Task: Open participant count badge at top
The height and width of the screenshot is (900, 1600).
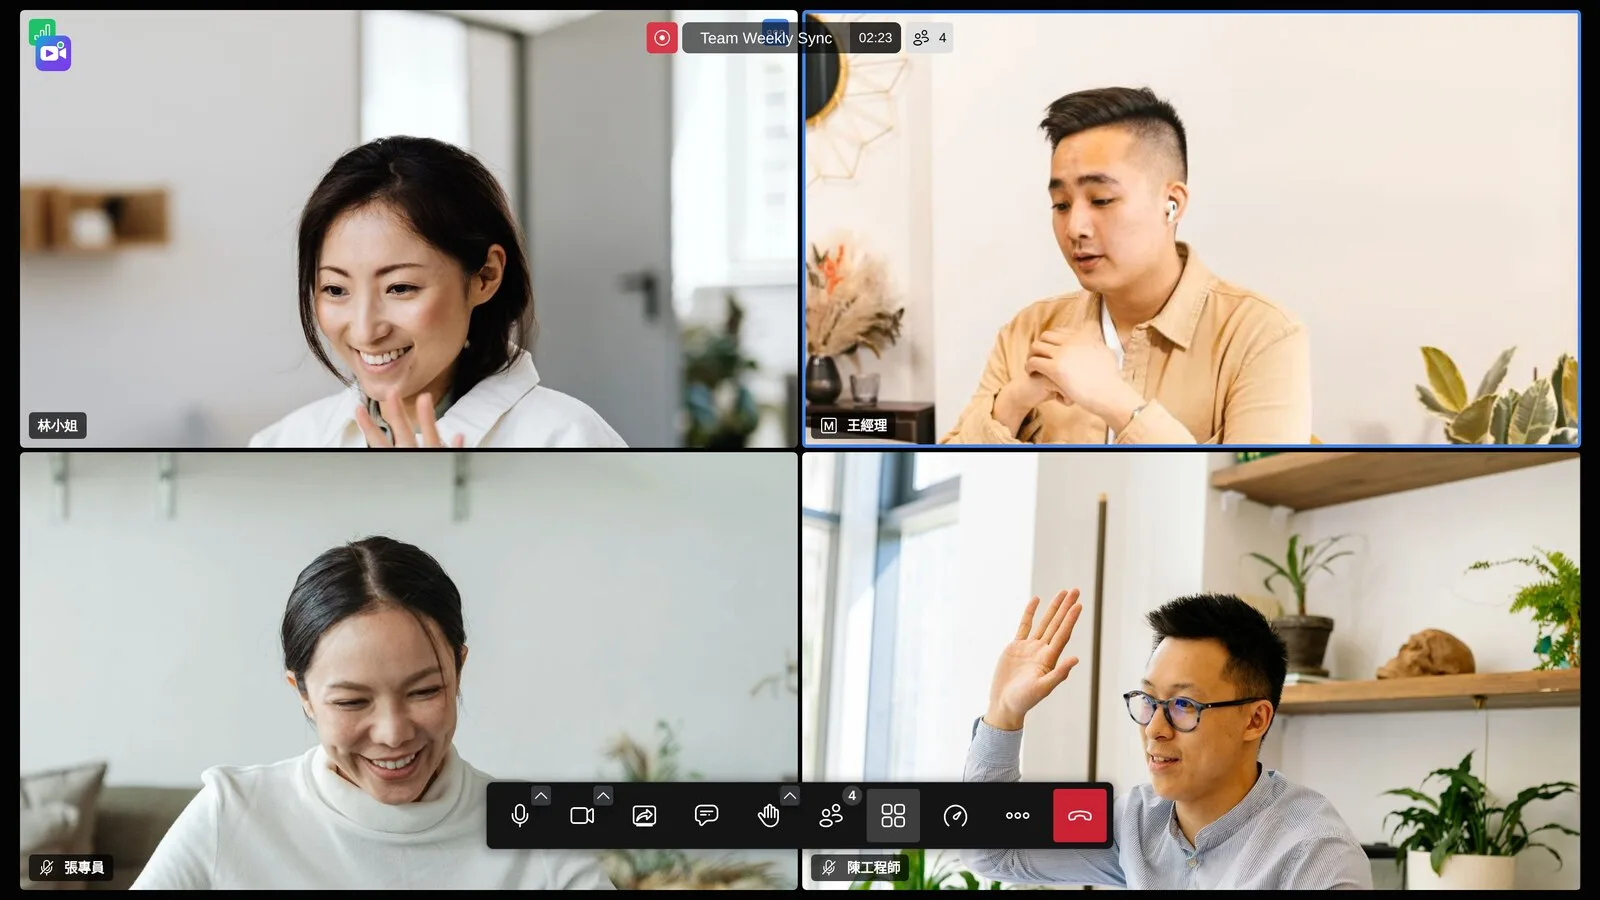Action: point(930,38)
